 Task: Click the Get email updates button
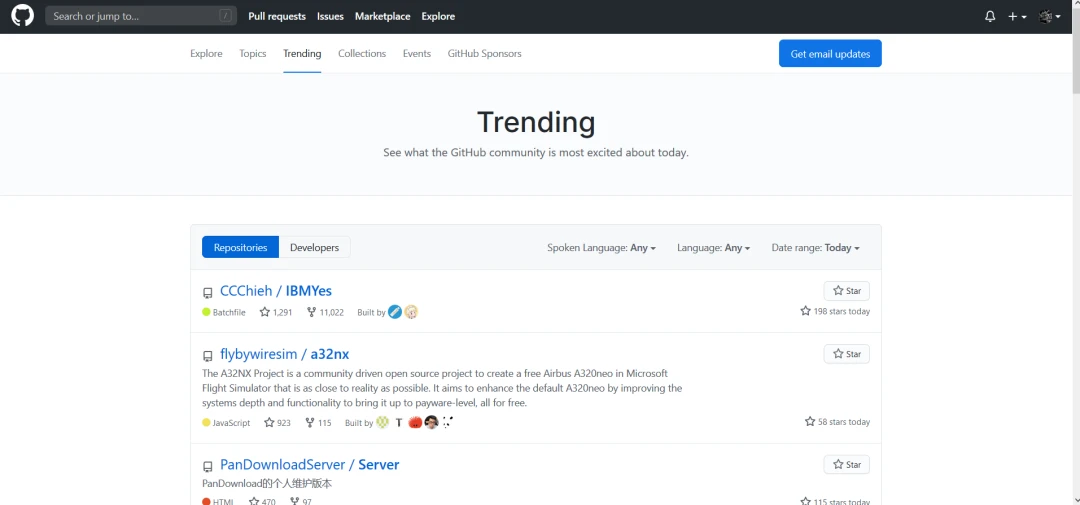830,54
